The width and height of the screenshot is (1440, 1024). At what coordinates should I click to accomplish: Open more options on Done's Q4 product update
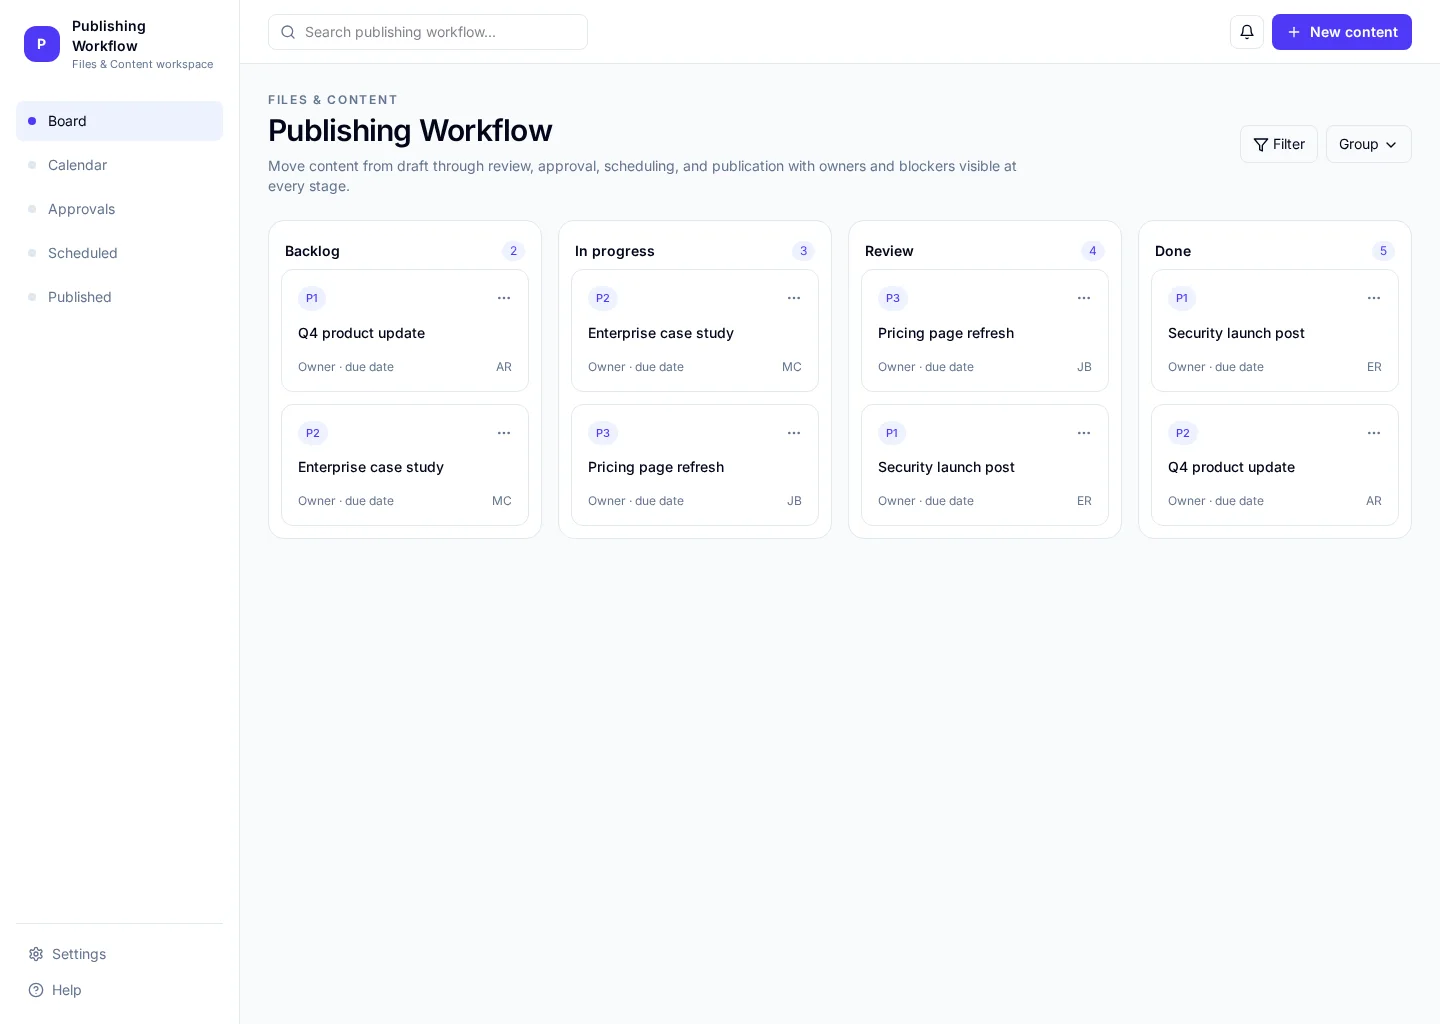[1374, 433]
